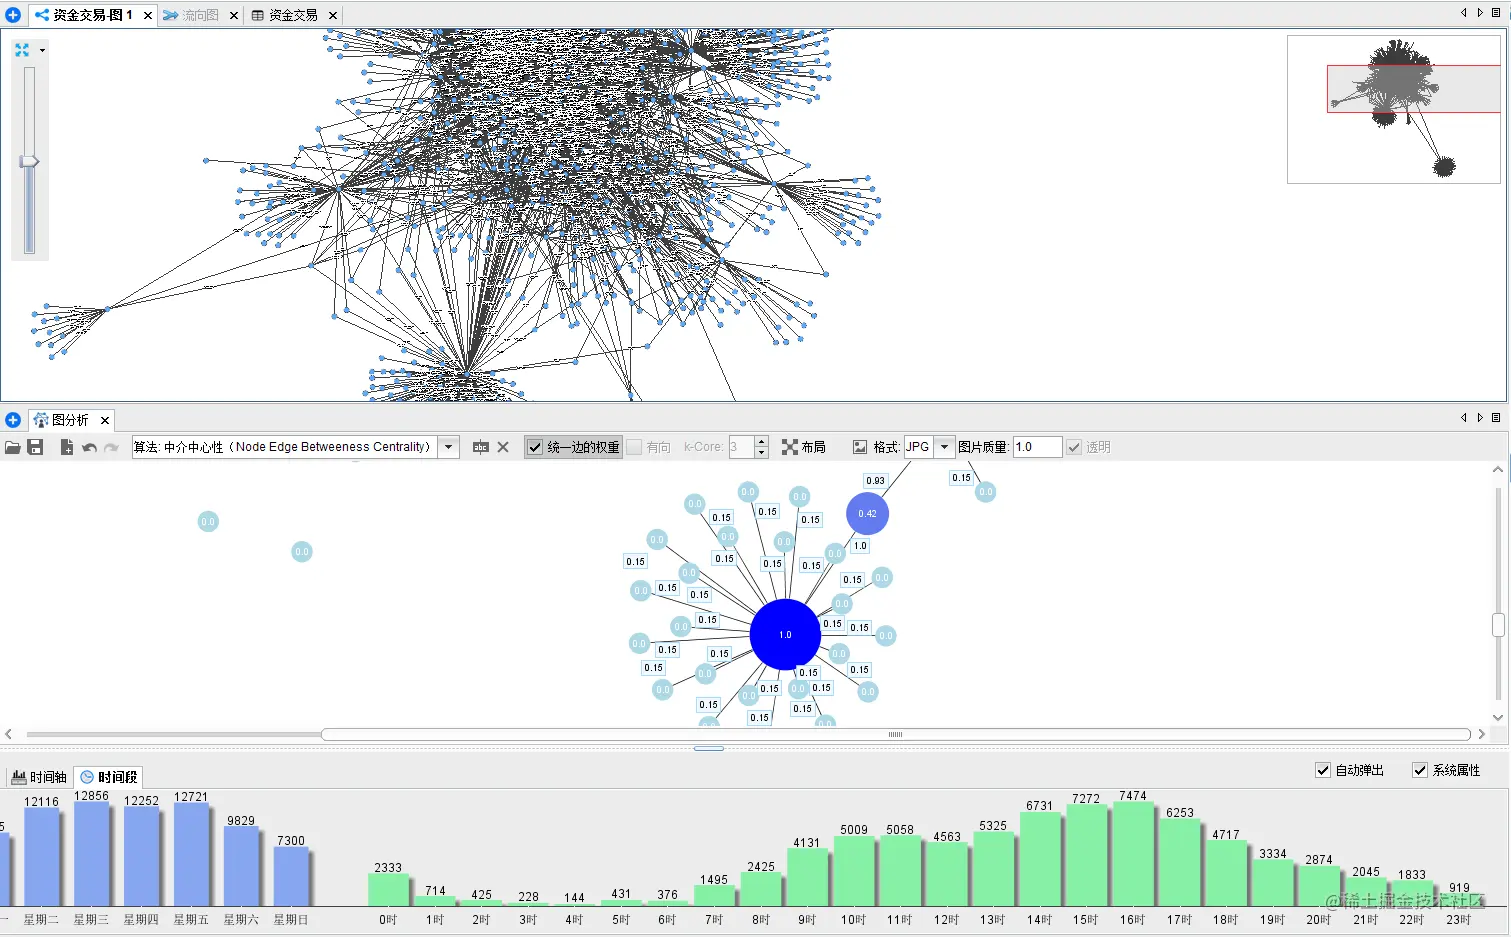Viewport: 1511px width, 937px height.
Task: Click the panel divider collapse handle
Action: tap(708, 748)
